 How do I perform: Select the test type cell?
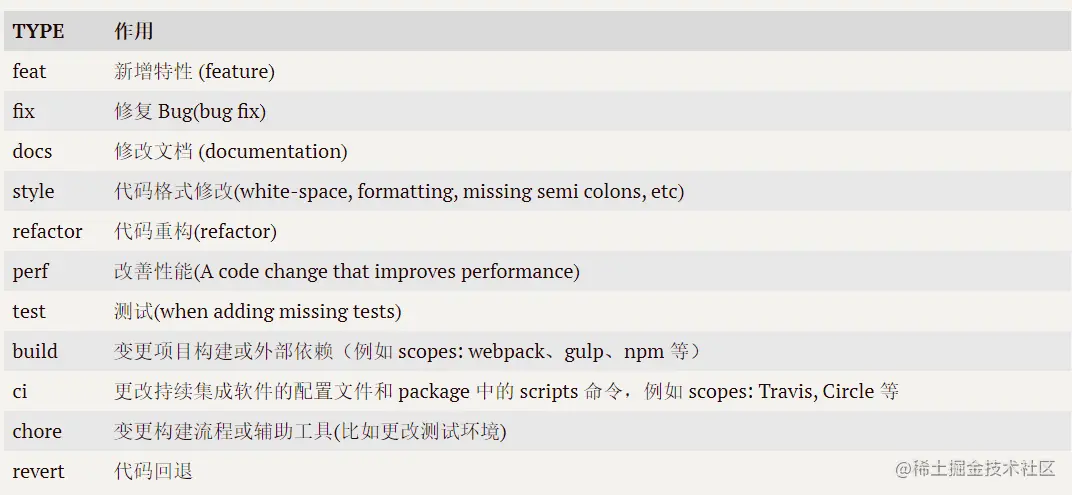pyautogui.click(x=29, y=311)
